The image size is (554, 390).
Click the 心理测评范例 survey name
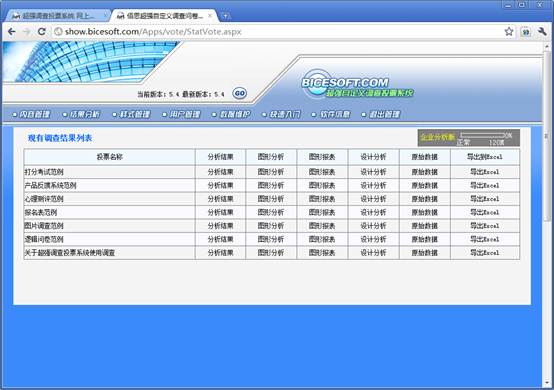(x=44, y=199)
